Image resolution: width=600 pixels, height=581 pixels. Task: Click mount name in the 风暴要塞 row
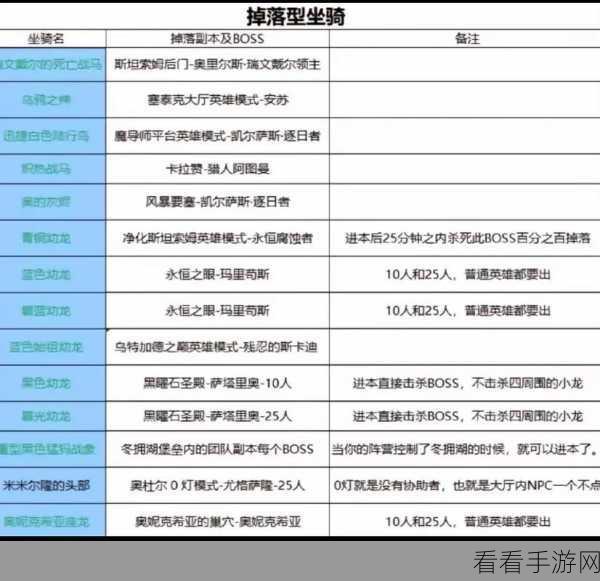point(46,202)
